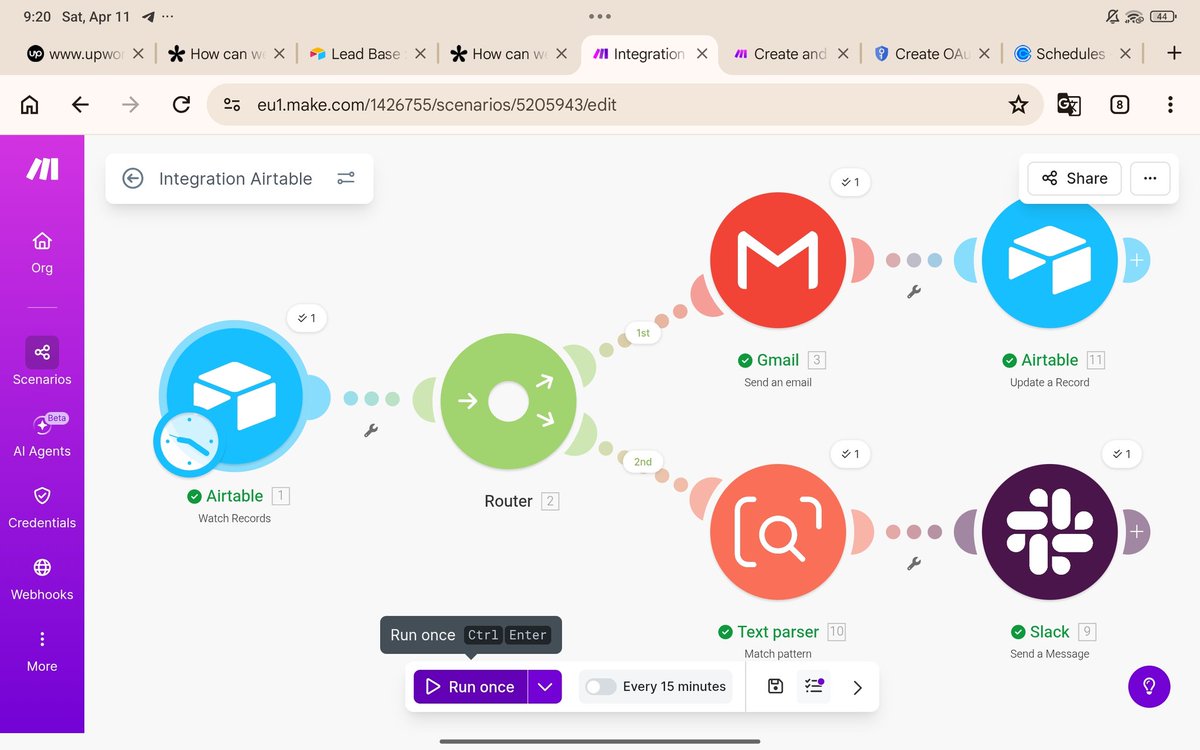Add a module after the Slack module
The height and width of the screenshot is (750, 1200).
tap(1136, 532)
